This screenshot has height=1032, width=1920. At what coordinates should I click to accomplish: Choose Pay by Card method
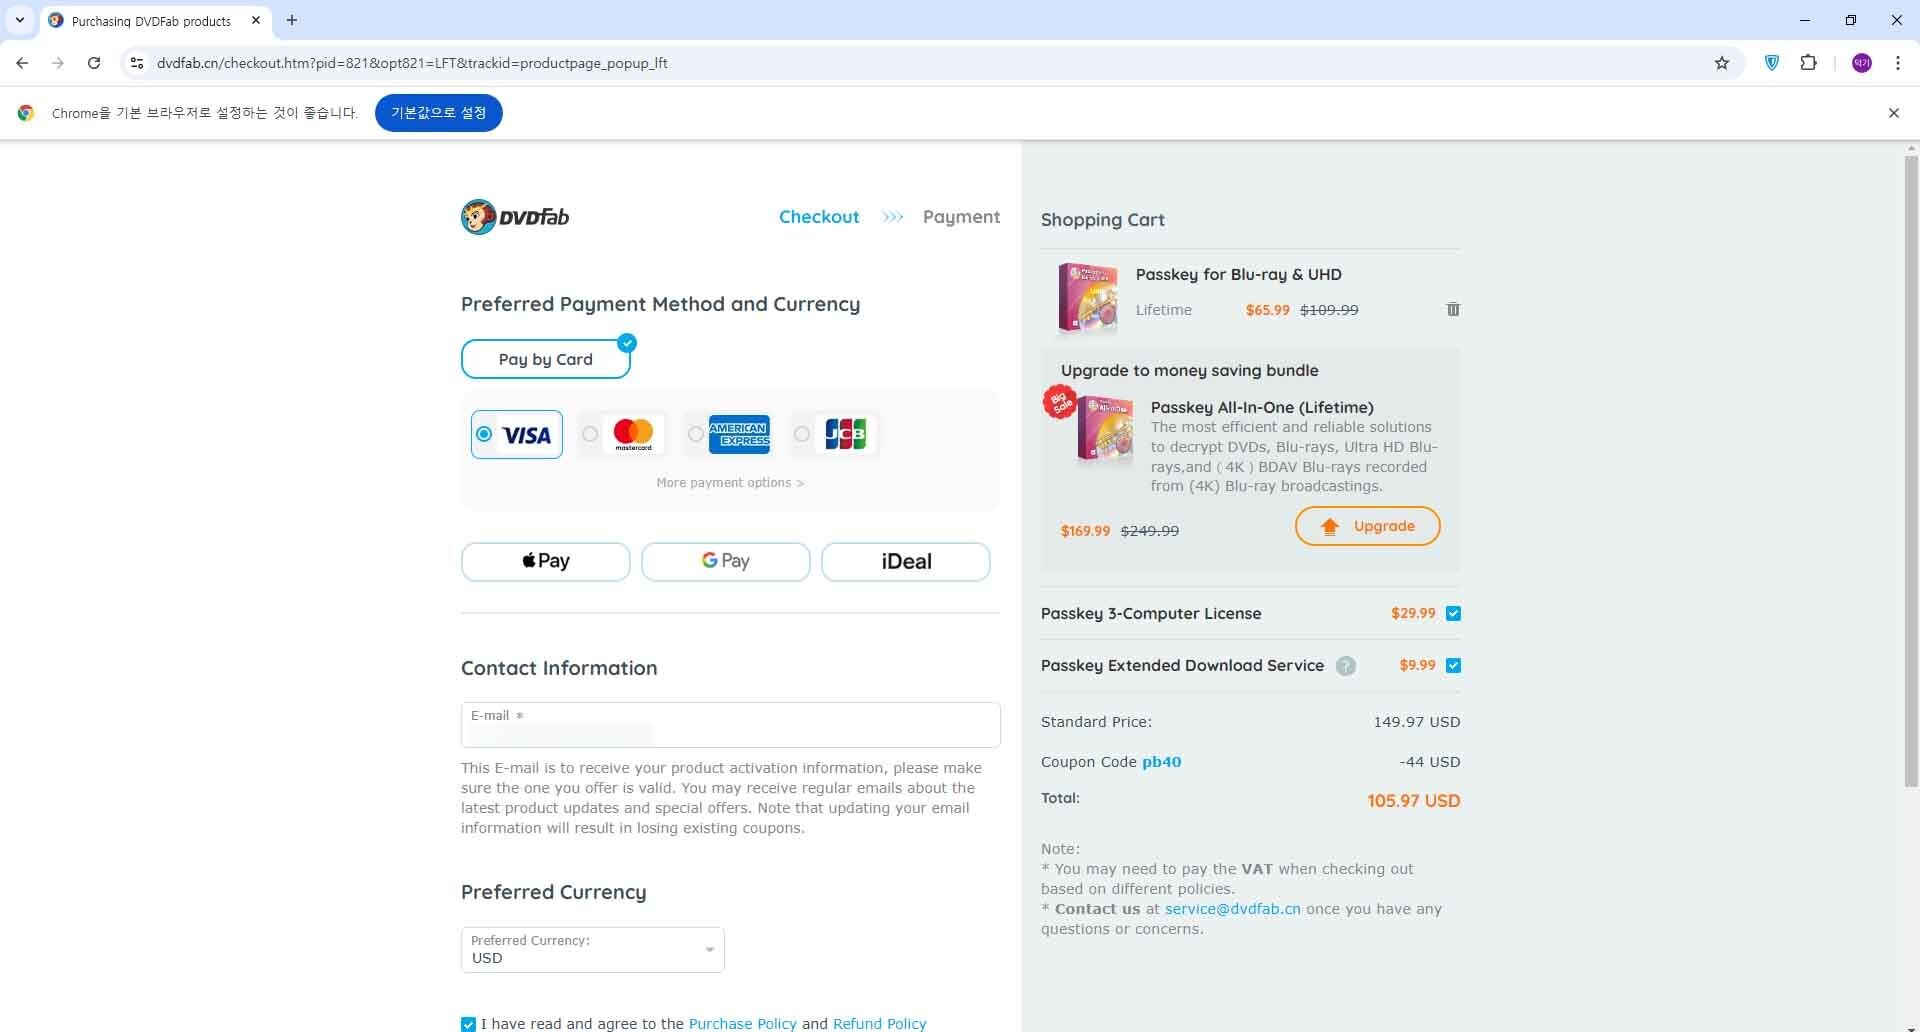(x=546, y=359)
